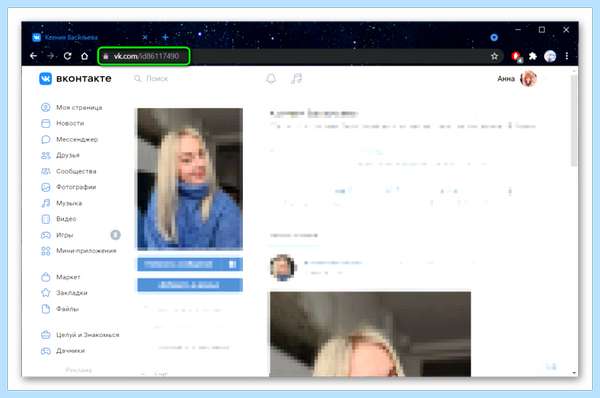Screen dimensions: 600x398
Task: Click the Мессенджер chat bubble icon
Action: tap(46, 139)
